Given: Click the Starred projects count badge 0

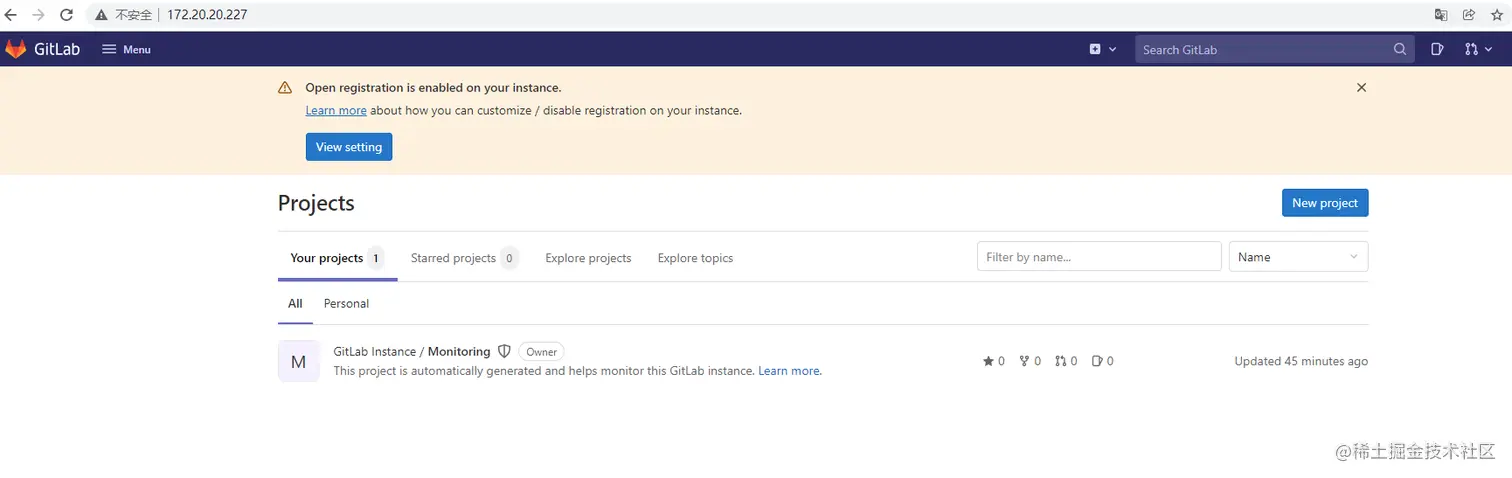Looking at the screenshot, I should (509, 258).
